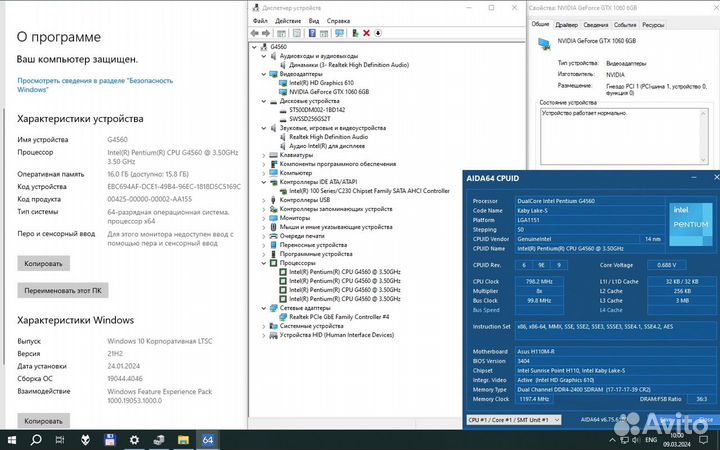Open File Explorer folder icon in taskbar
Viewport: 720px width, 450px height.
183,440
